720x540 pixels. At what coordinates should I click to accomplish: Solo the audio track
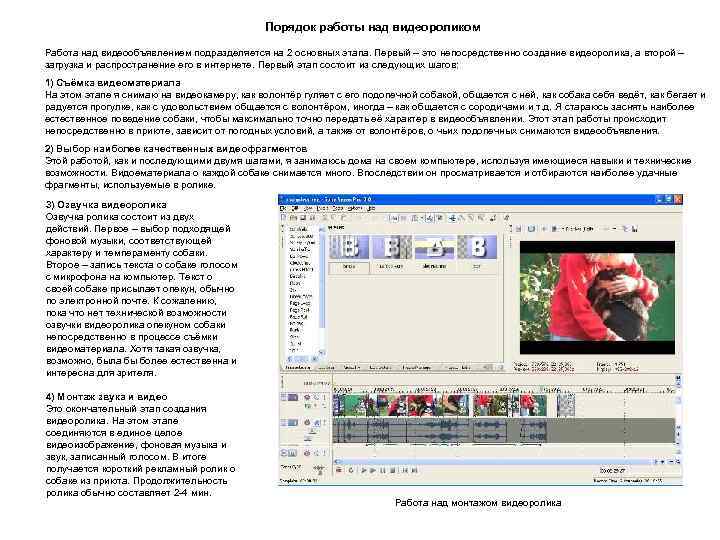click(x=325, y=422)
